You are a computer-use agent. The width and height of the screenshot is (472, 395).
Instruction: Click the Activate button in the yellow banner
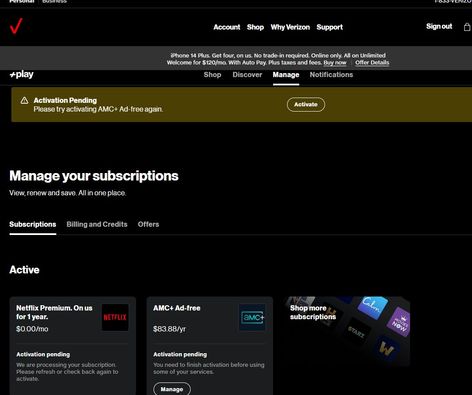(x=306, y=105)
